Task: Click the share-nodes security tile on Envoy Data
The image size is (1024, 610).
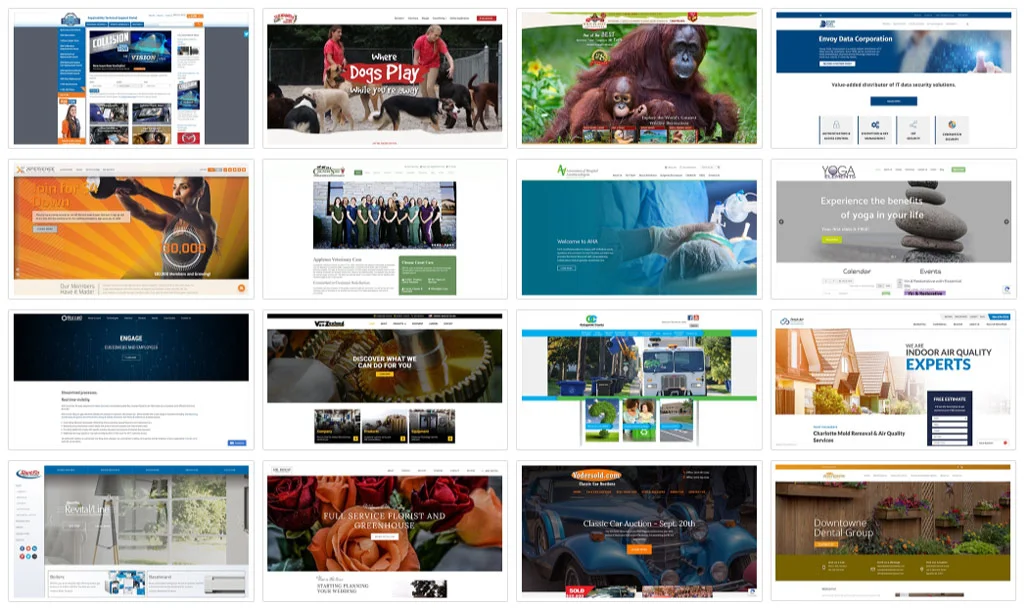Action: (913, 130)
